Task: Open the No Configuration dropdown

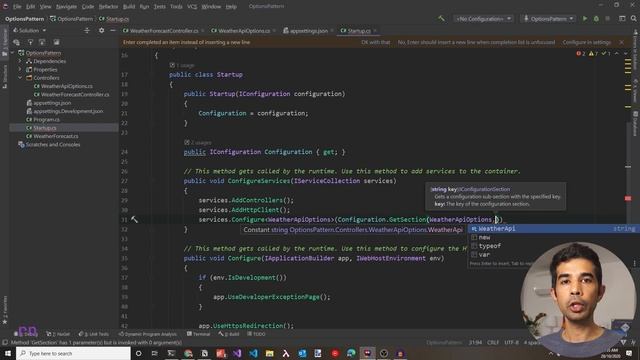Action: click(484, 19)
